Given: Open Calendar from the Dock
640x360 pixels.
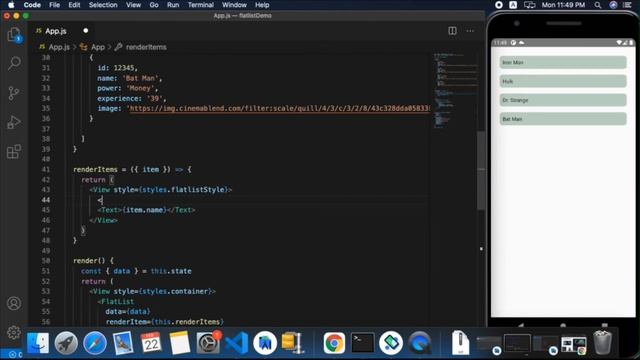Looking at the screenshot, I should pyautogui.click(x=151, y=343).
